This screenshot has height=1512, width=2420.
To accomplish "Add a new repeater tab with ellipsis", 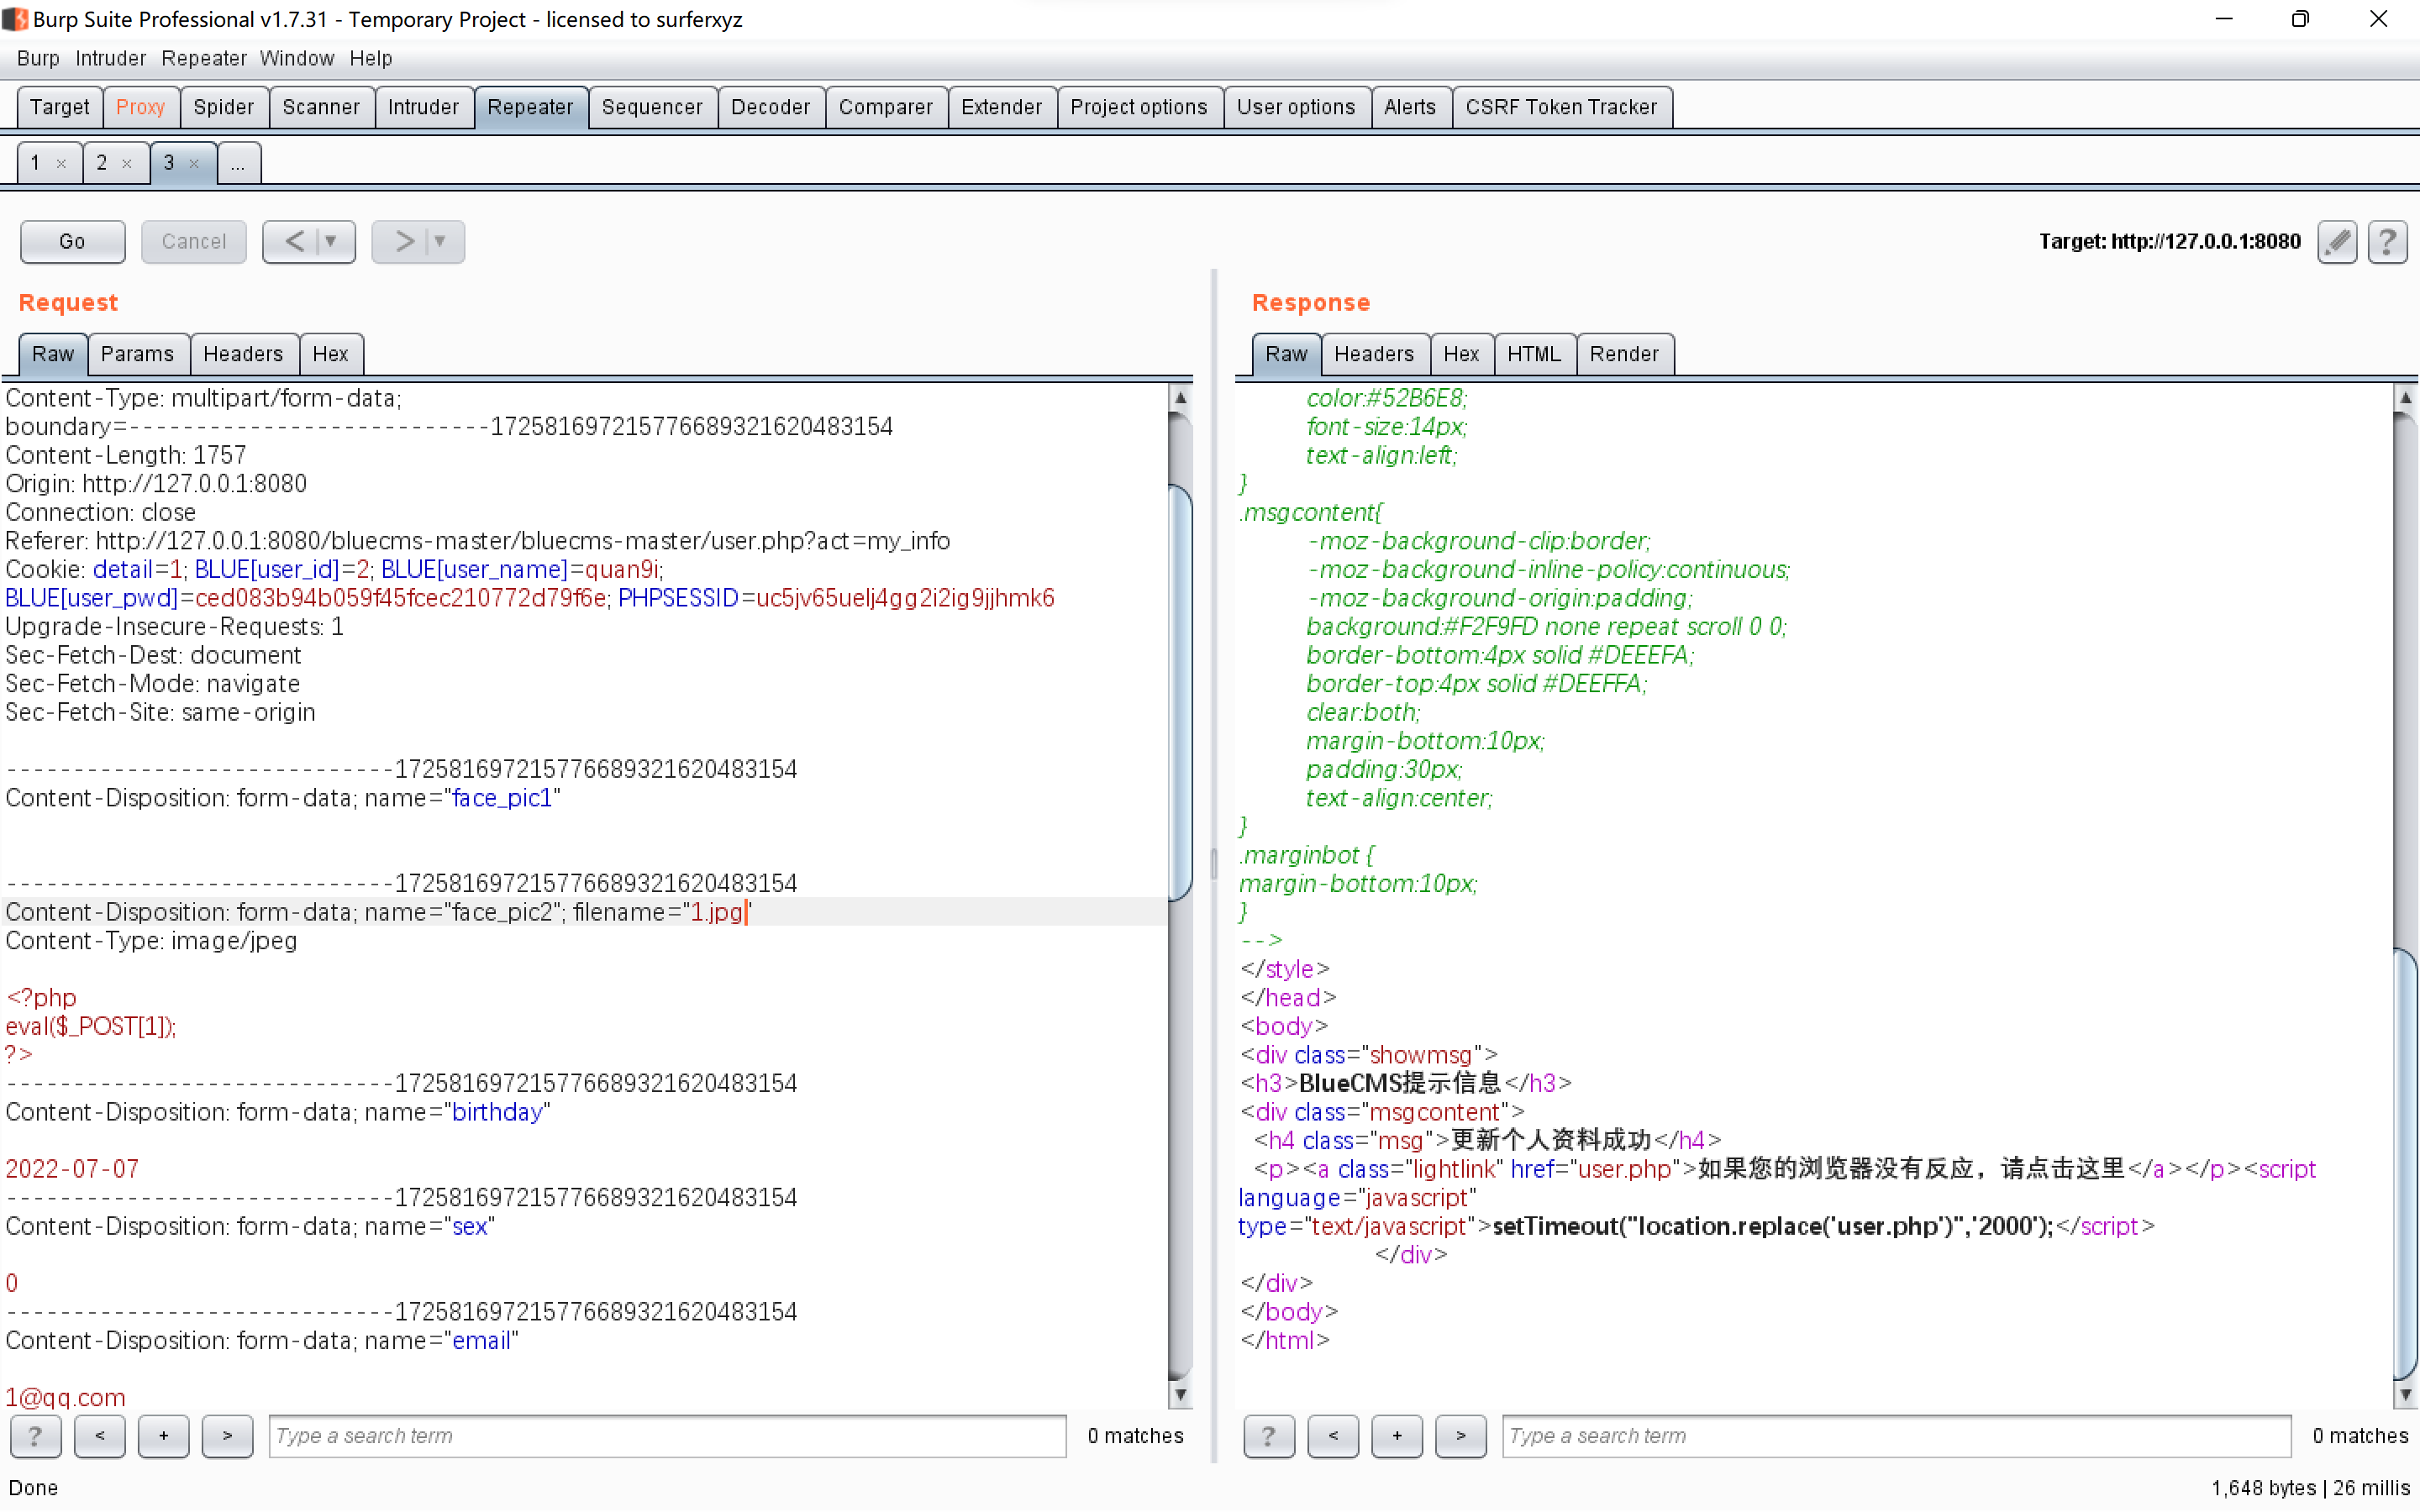I will (x=238, y=163).
